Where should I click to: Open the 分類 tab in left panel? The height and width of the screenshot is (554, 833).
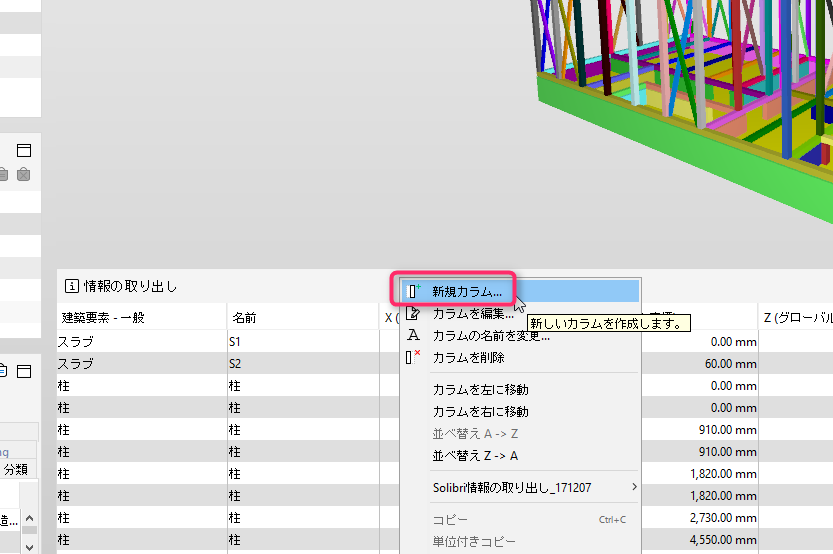click(16, 470)
